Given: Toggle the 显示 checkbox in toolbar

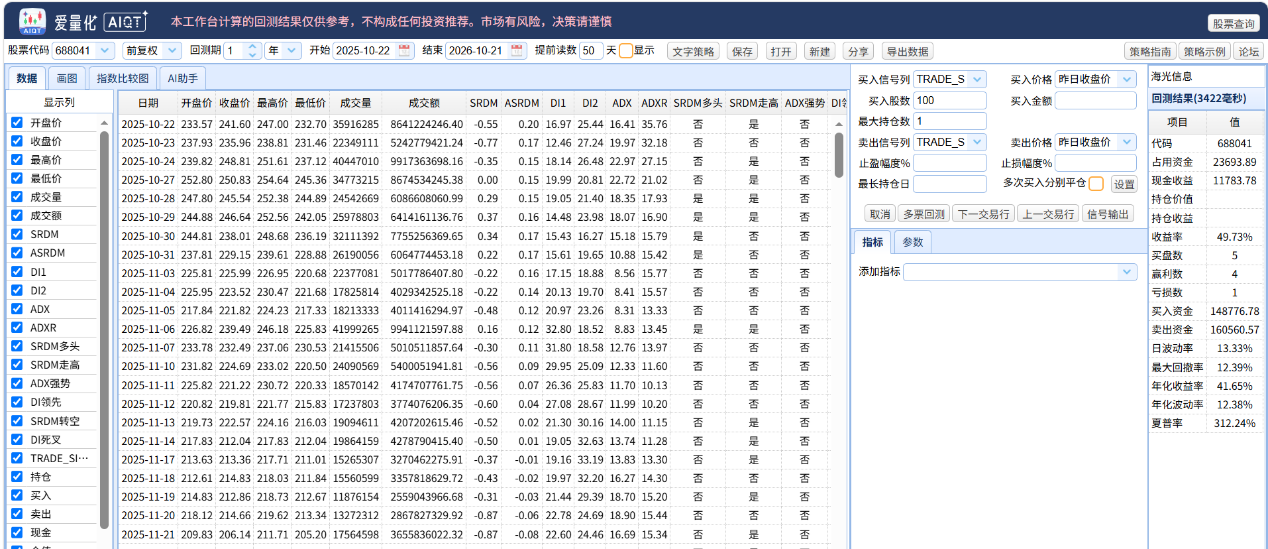Looking at the screenshot, I should point(626,50).
